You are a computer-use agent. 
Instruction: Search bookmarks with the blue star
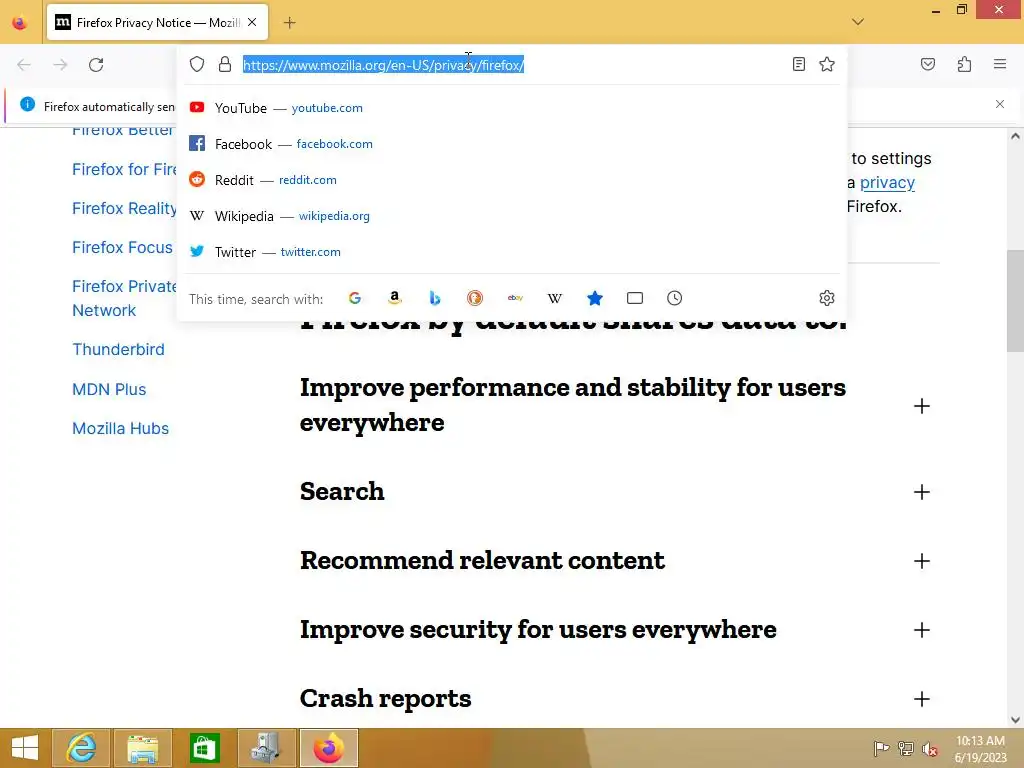click(595, 298)
